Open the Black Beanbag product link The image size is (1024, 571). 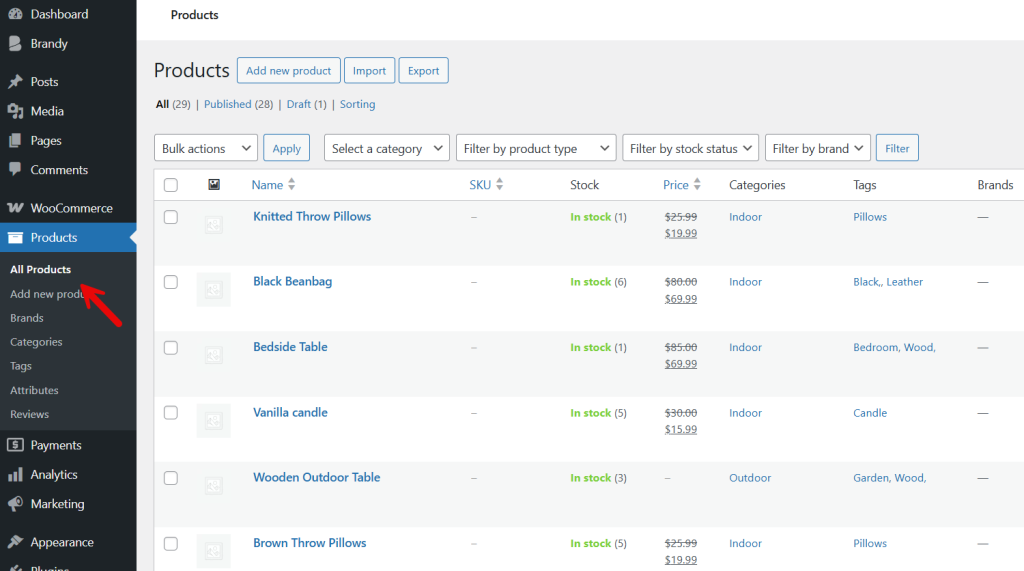point(292,282)
